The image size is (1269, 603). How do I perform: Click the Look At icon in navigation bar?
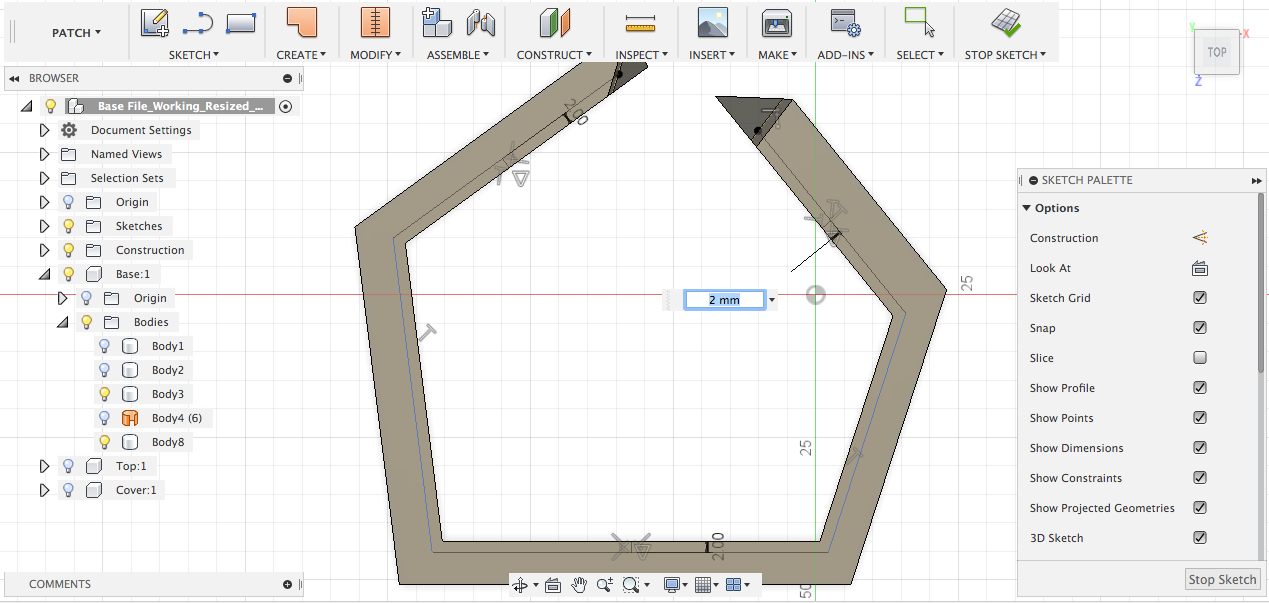(x=553, y=585)
